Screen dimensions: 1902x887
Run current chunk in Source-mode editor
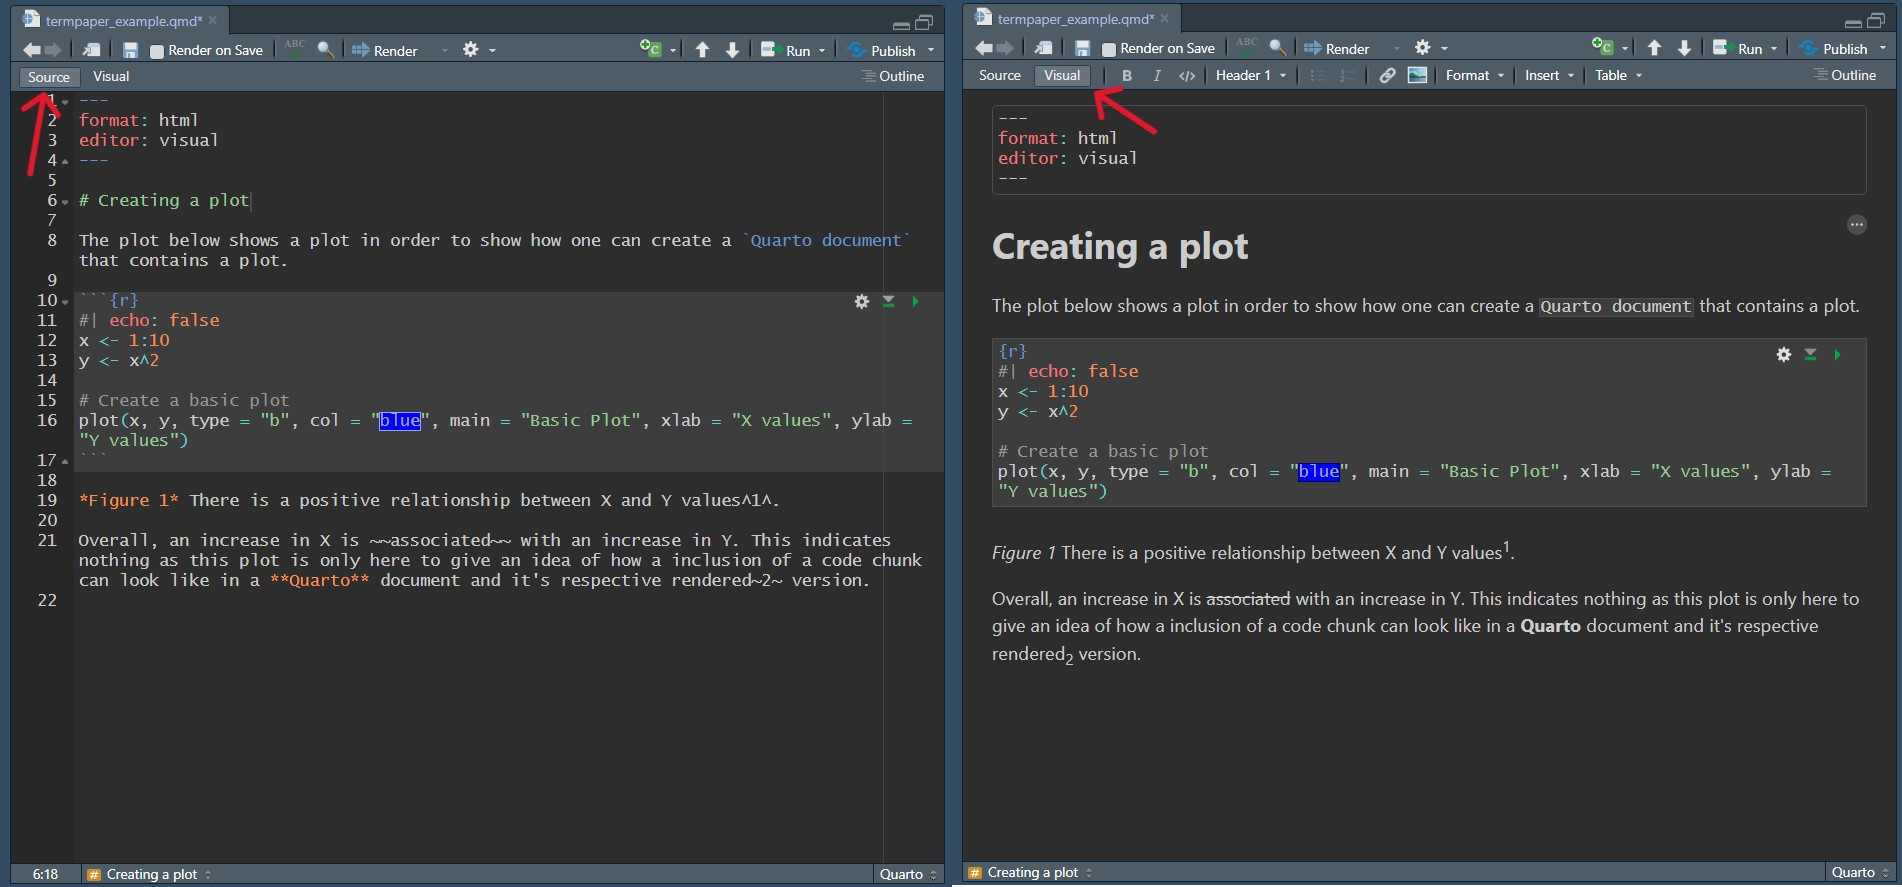tap(915, 301)
